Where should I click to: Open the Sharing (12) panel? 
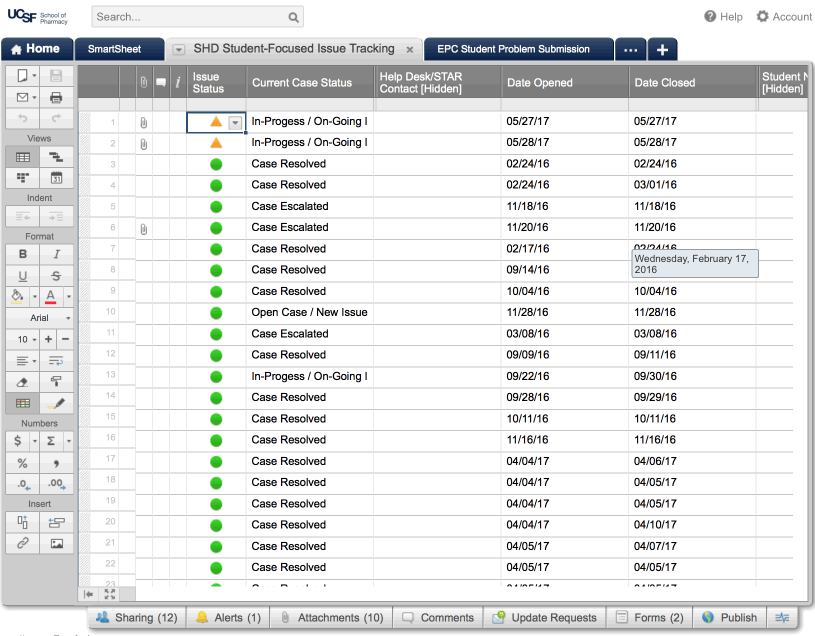tap(136, 618)
